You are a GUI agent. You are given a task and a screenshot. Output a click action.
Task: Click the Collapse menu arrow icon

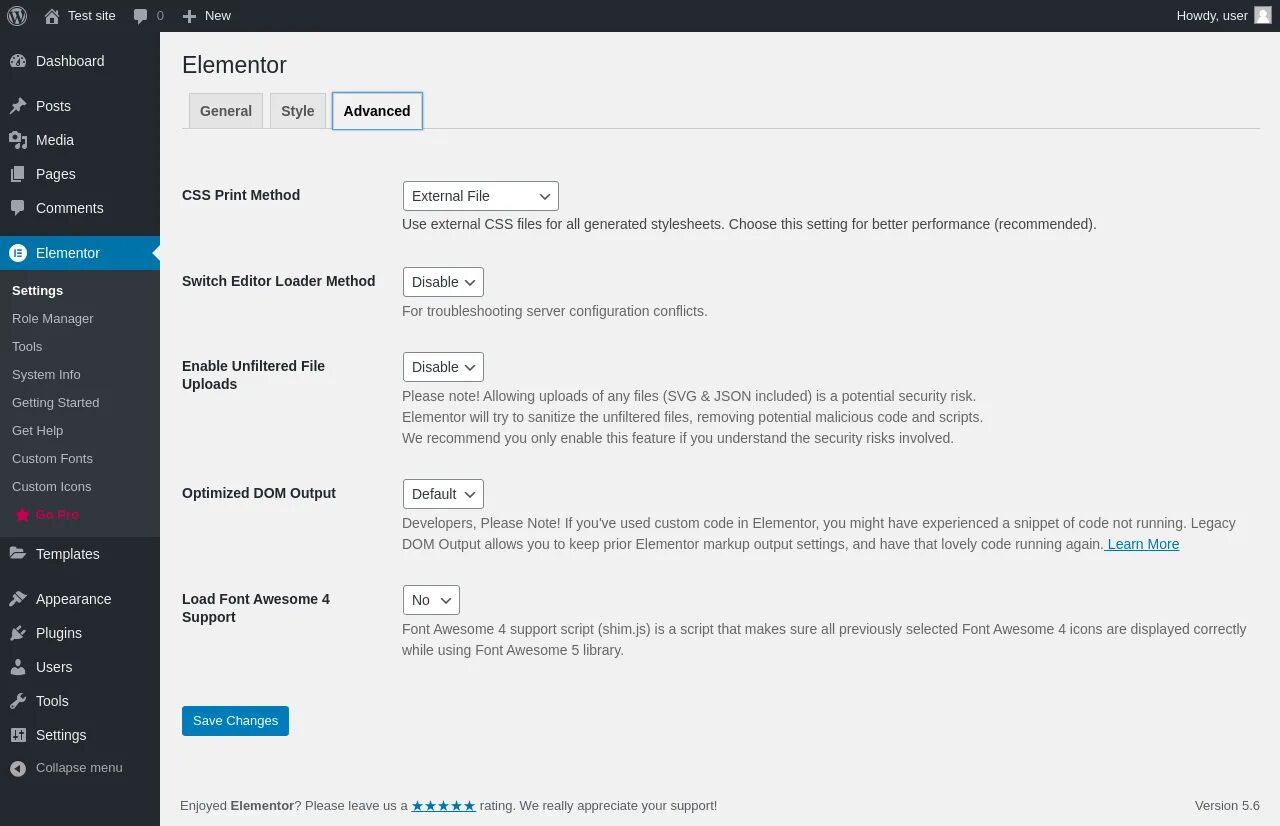[x=18, y=768]
